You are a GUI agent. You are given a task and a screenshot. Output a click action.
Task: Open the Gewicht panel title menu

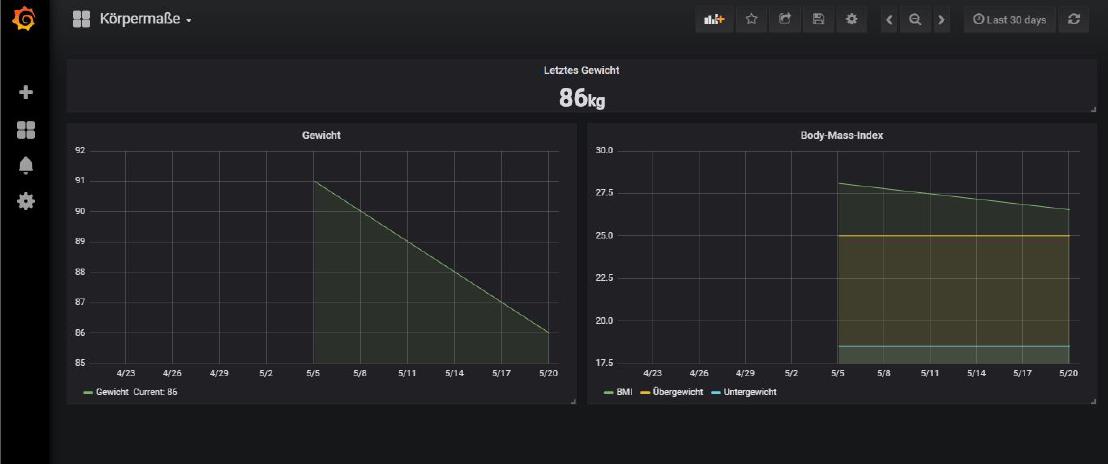(322, 135)
